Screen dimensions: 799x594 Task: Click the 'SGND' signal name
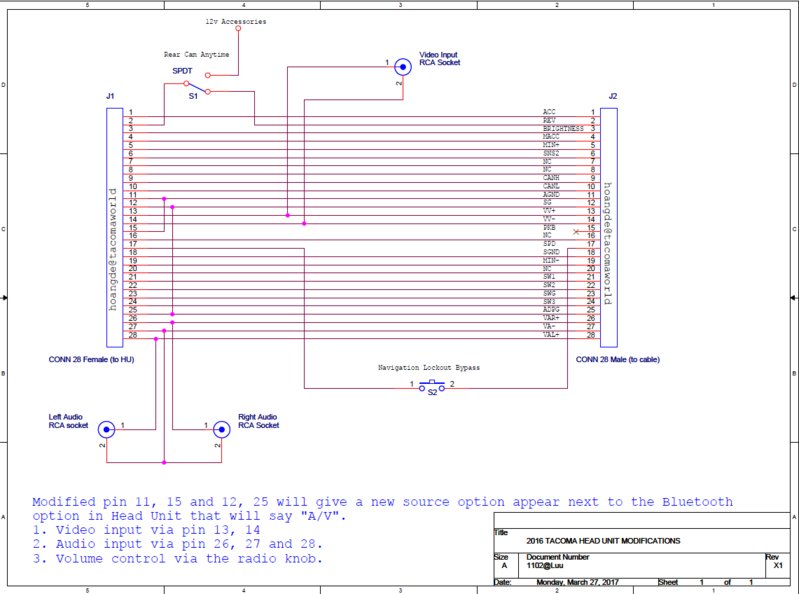tap(551, 252)
